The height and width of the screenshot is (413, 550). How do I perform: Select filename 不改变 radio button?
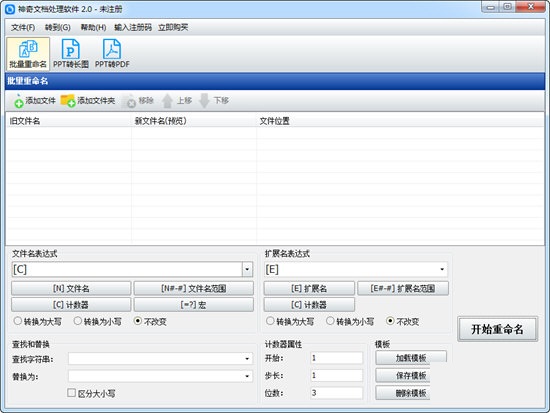(138, 321)
